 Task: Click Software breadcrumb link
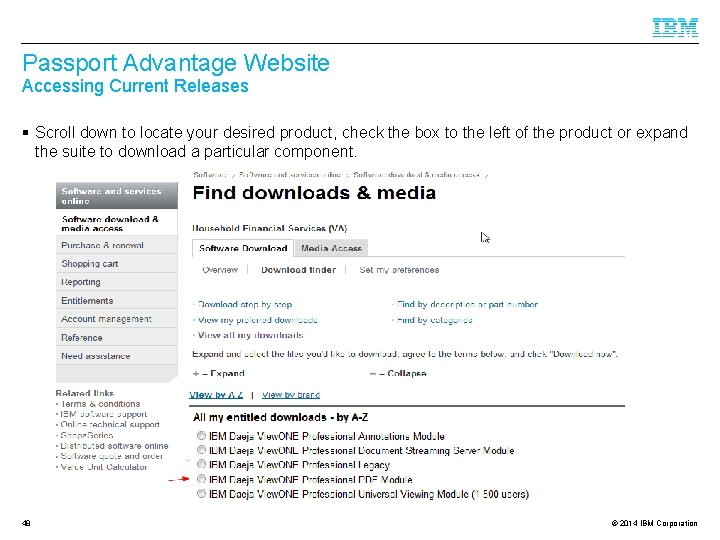(210, 174)
